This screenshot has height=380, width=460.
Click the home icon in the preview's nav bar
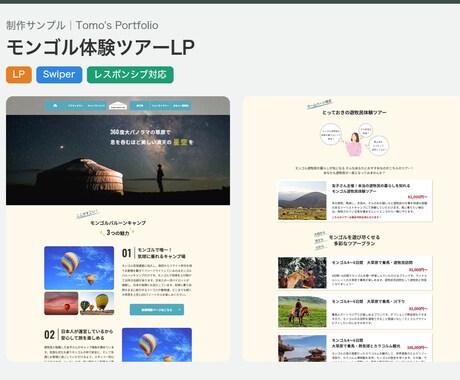click(x=55, y=105)
